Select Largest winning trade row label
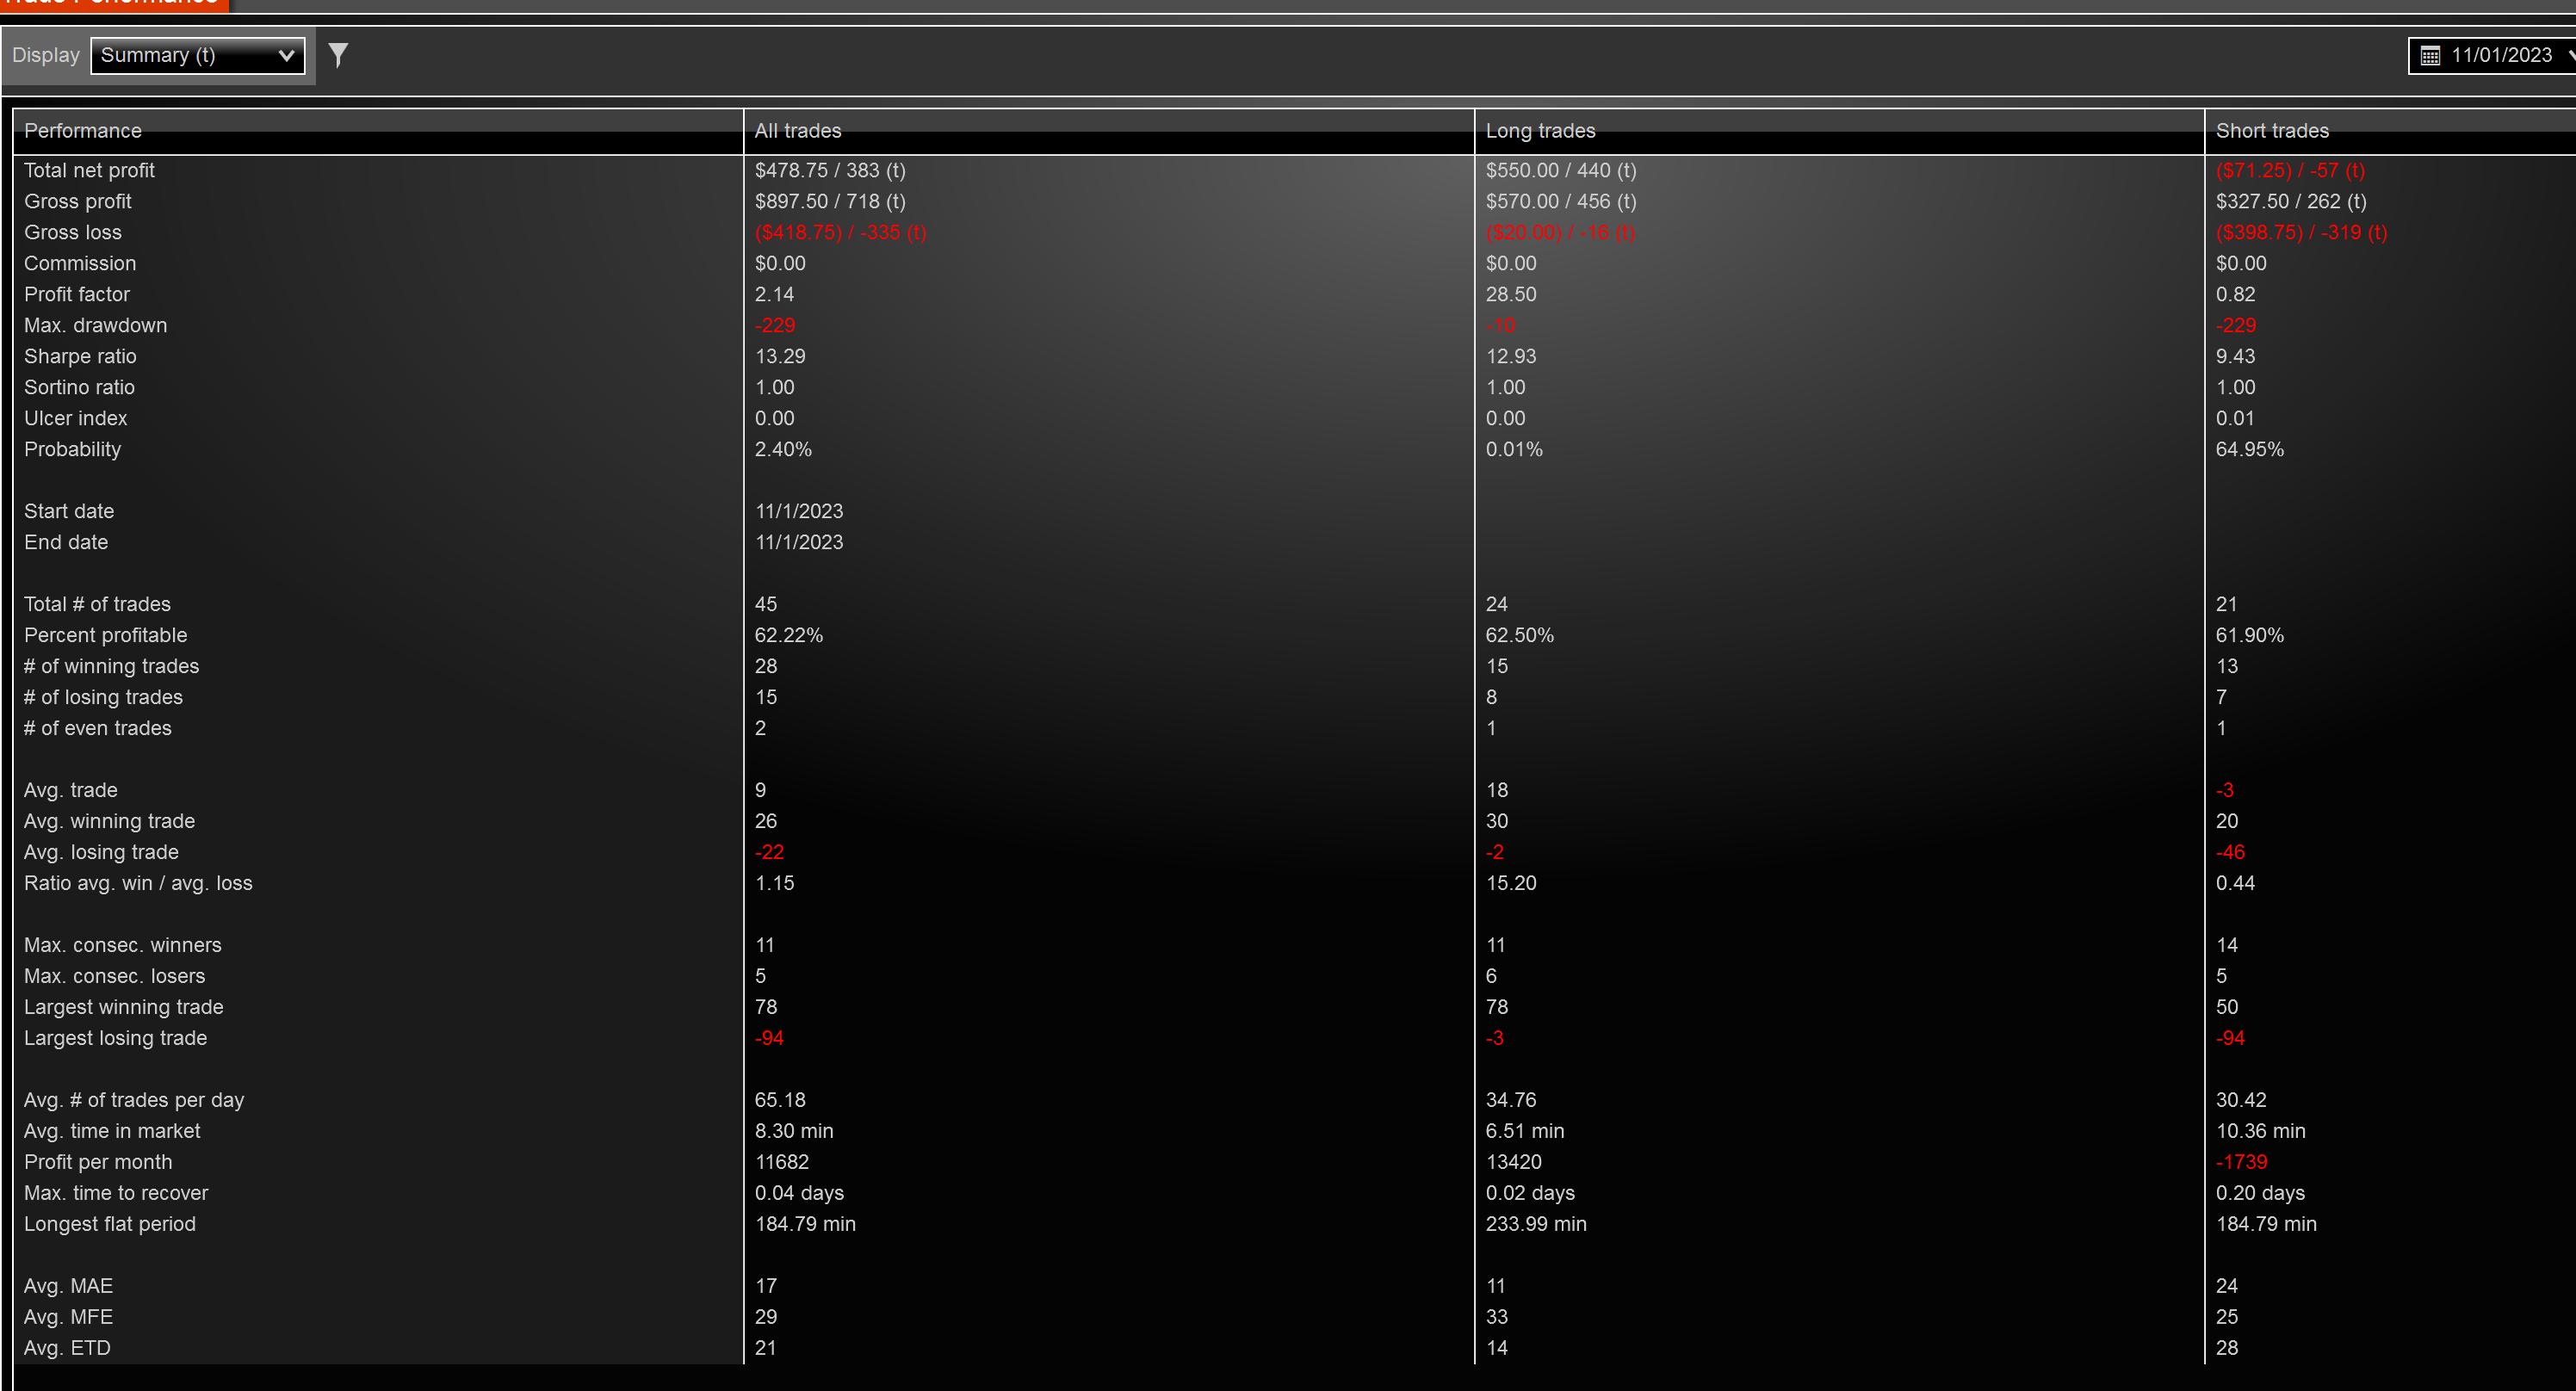2576x1391 pixels. tap(123, 1007)
